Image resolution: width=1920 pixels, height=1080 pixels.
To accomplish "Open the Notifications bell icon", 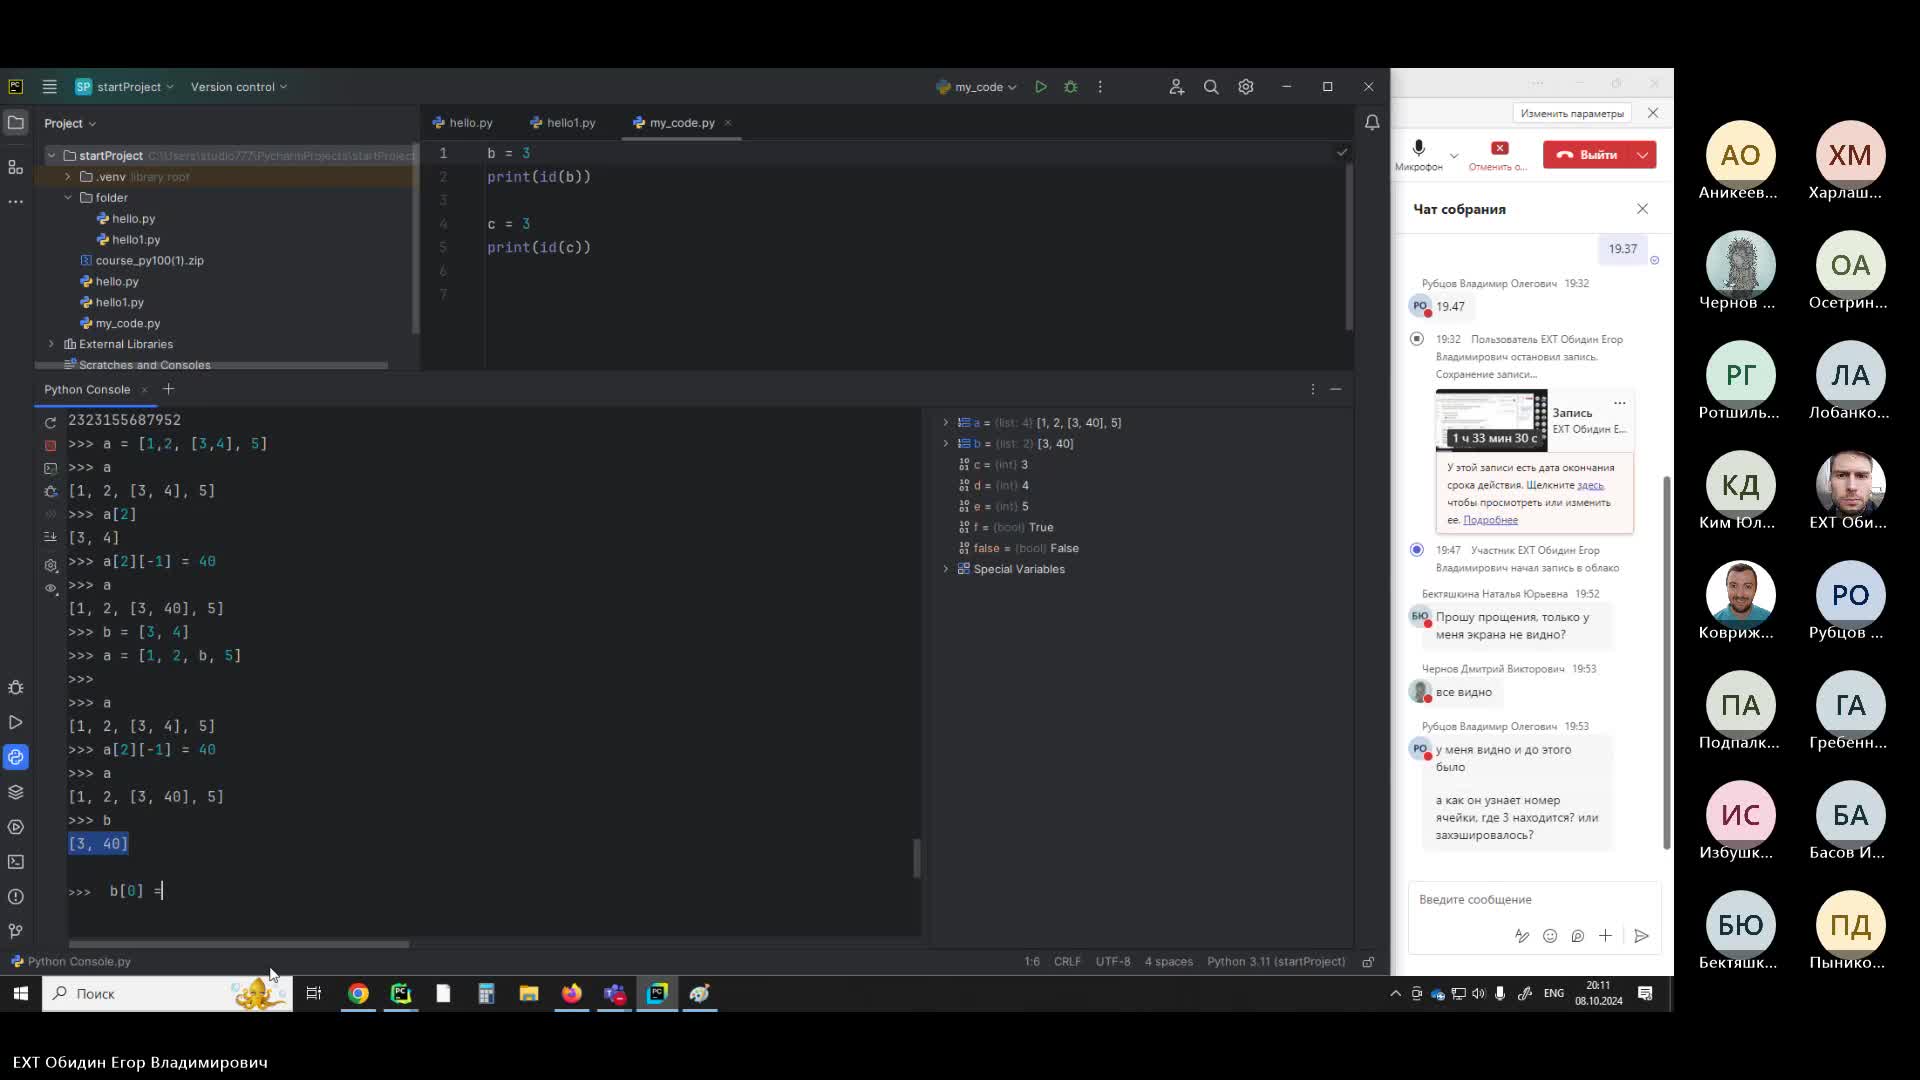I will click(x=1372, y=122).
